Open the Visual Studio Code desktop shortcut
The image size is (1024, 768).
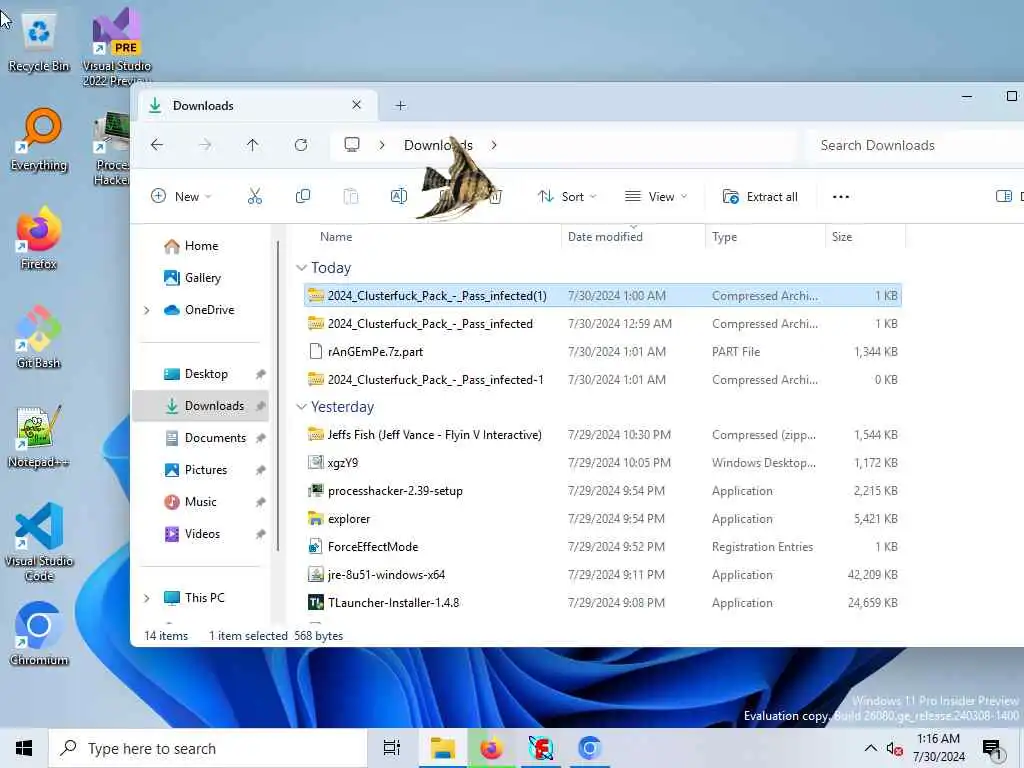[x=39, y=542]
